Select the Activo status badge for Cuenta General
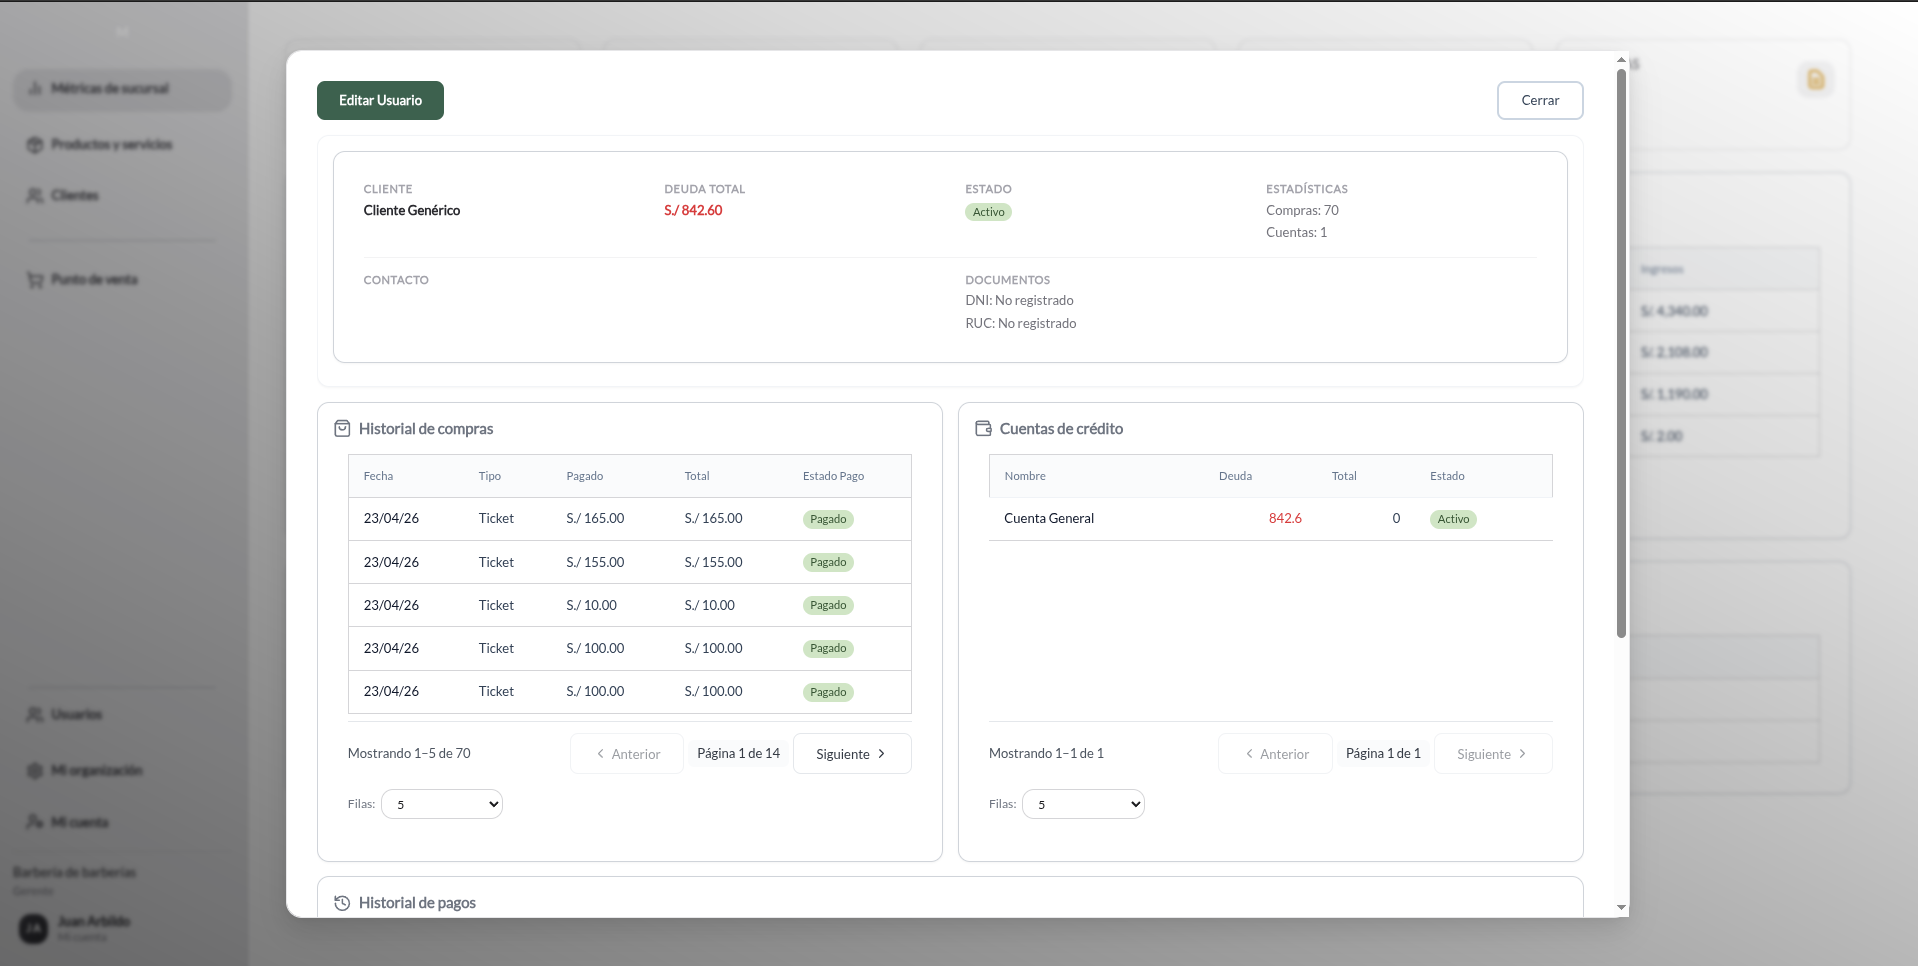Viewport: 1918px width, 966px height. point(1453,519)
